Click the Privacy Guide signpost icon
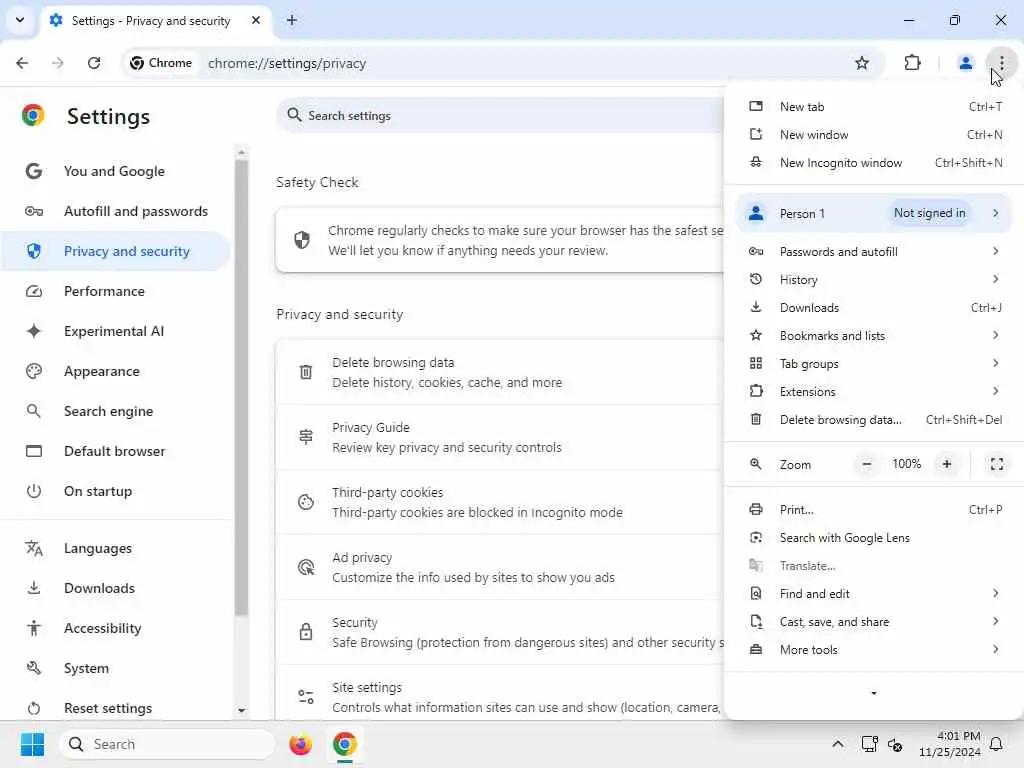Image resolution: width=1024 pixels, height=768 pixels. pos(306,437)
